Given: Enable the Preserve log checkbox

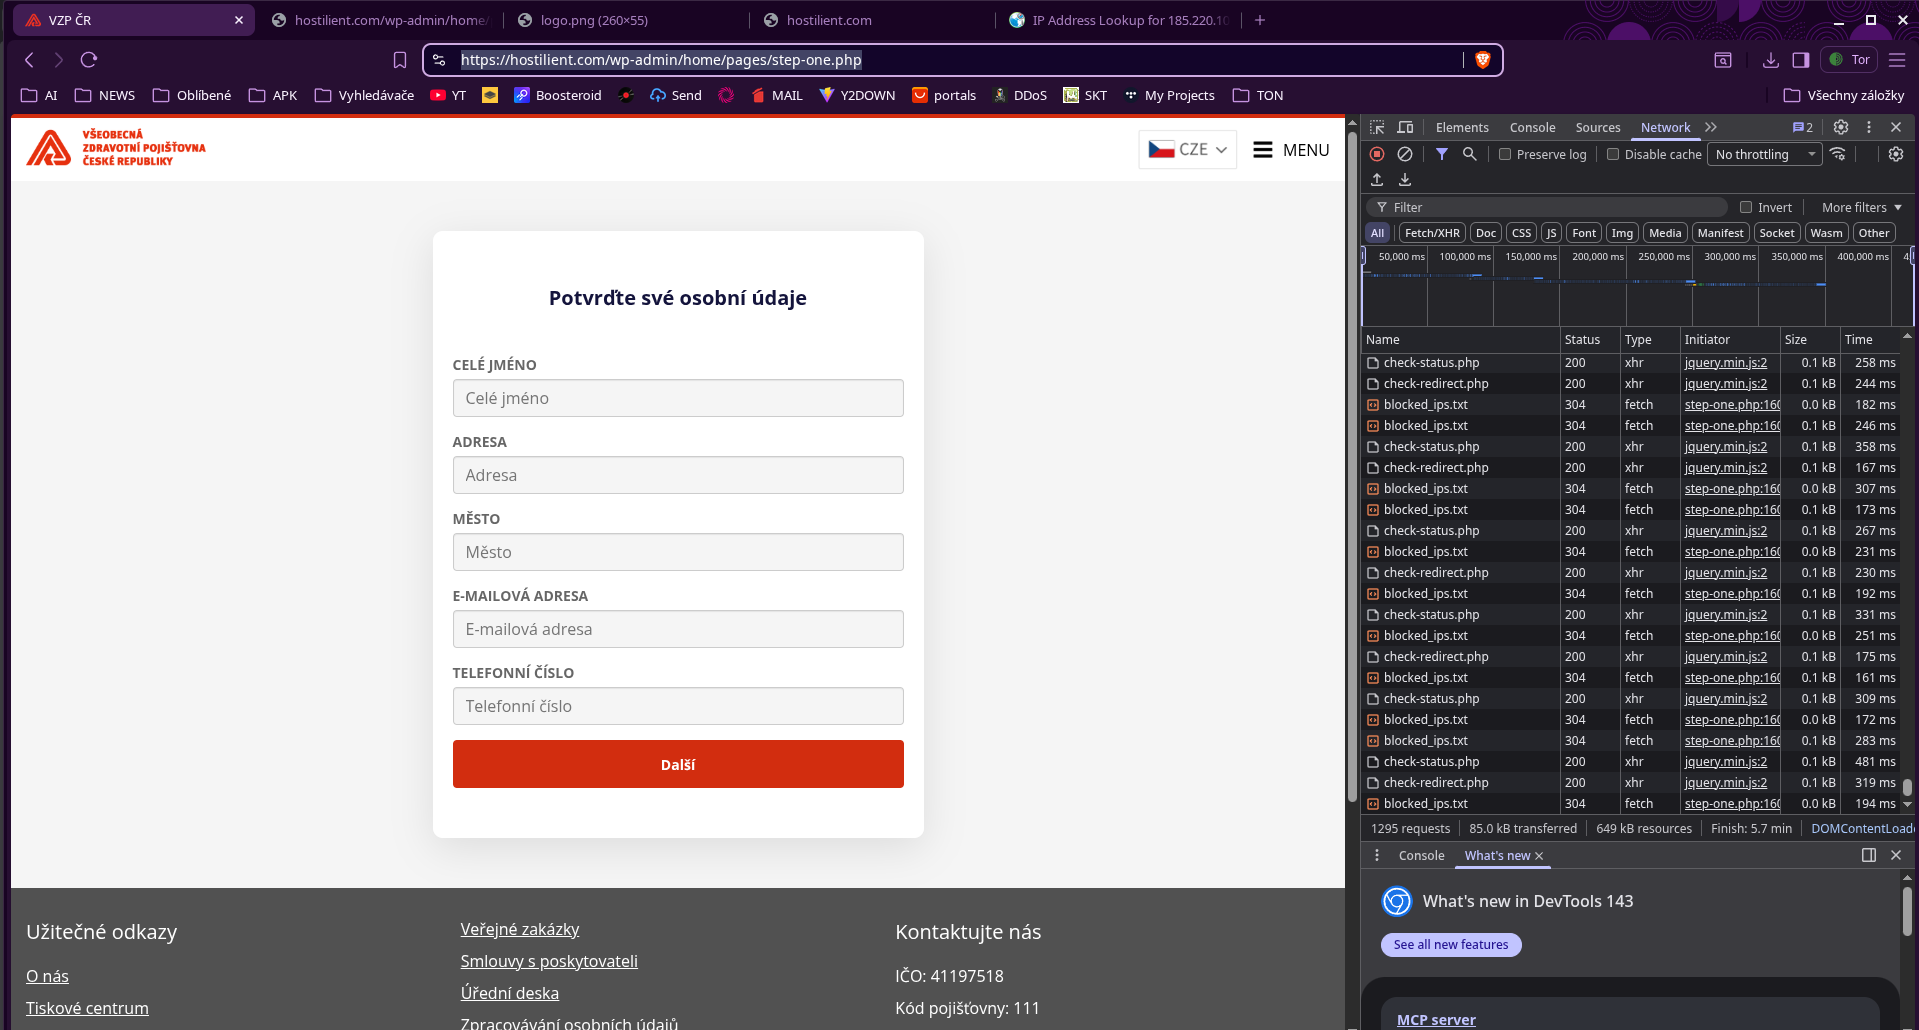Looking at the screenshot, I should 1505,154.
